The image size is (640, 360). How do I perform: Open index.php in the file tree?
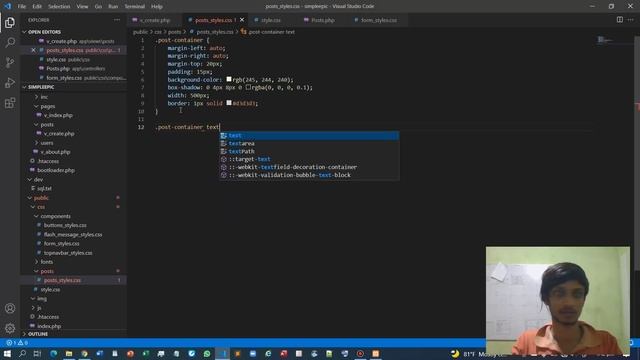click(49, 326)
